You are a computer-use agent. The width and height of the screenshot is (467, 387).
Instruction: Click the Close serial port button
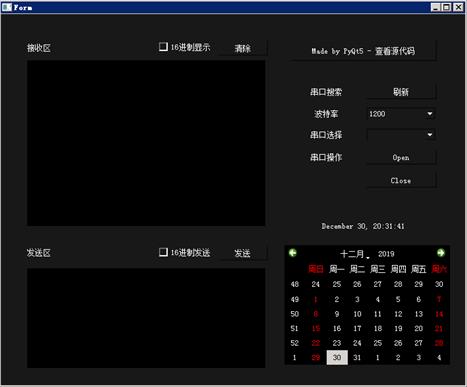click(x=401, y=180)
